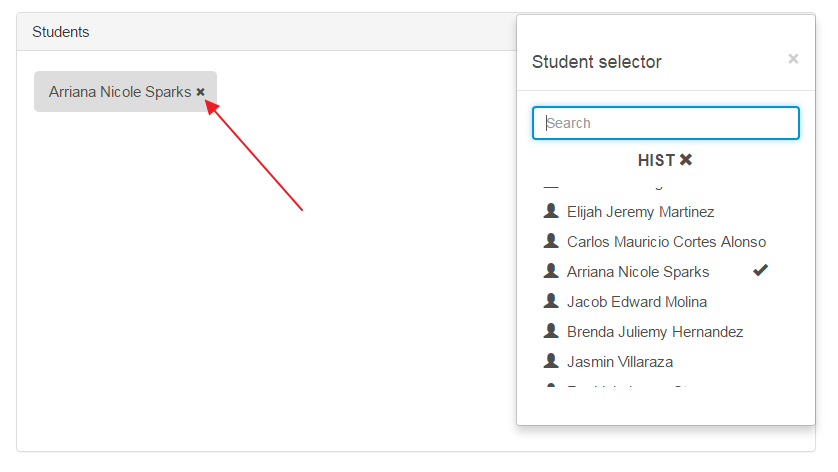Click the HIST filter label
Image resolution: width=838 pixels, height=472 pixels.
pos(656,160)
